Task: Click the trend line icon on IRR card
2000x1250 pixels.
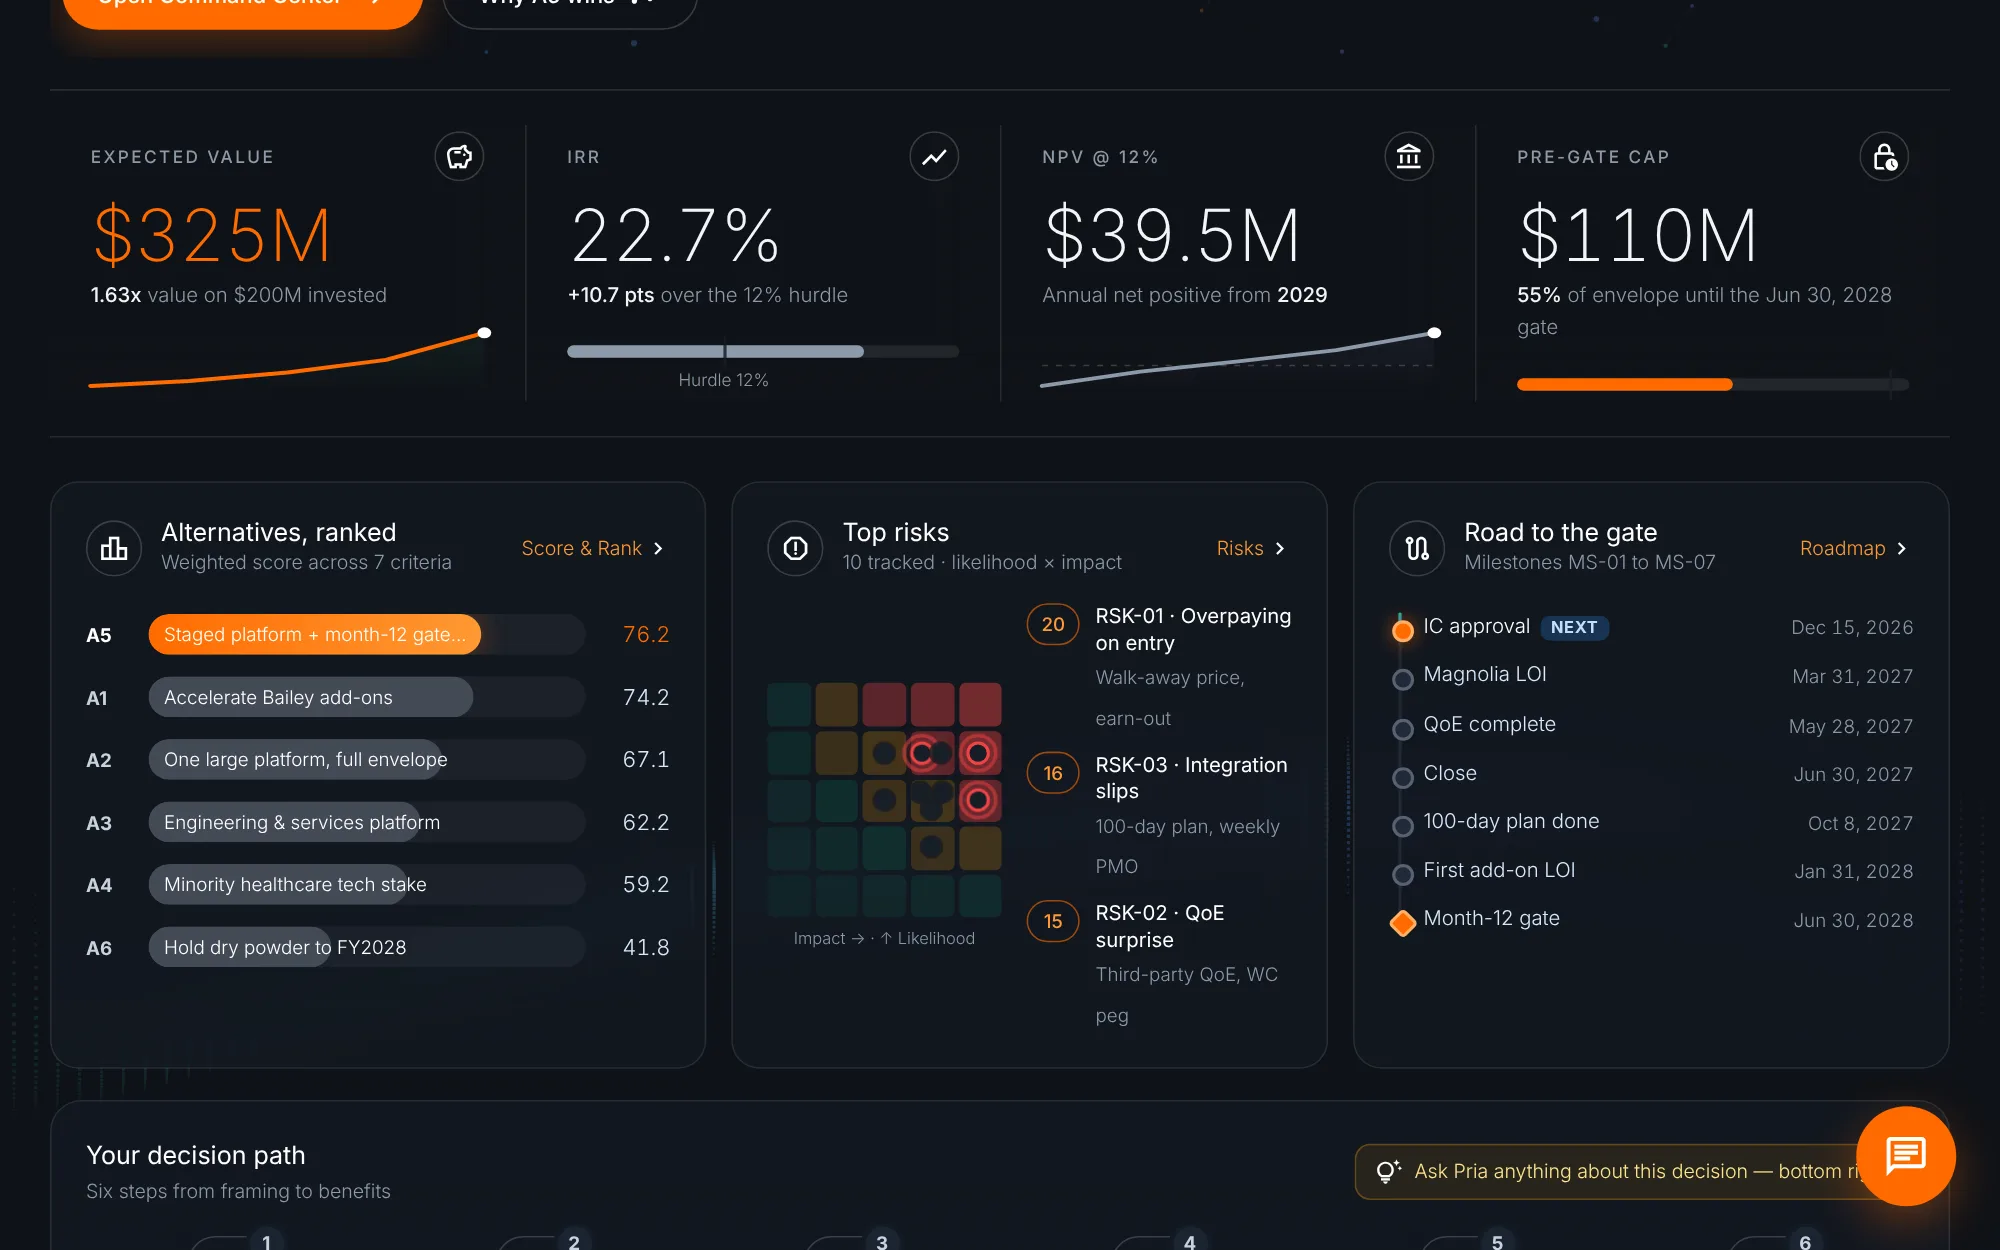Action: [x=934, y=157]
